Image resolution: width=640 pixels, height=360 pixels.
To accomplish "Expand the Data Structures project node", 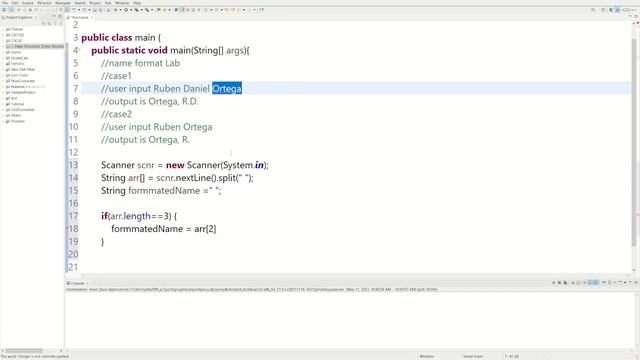I will [x=3, y=46].
